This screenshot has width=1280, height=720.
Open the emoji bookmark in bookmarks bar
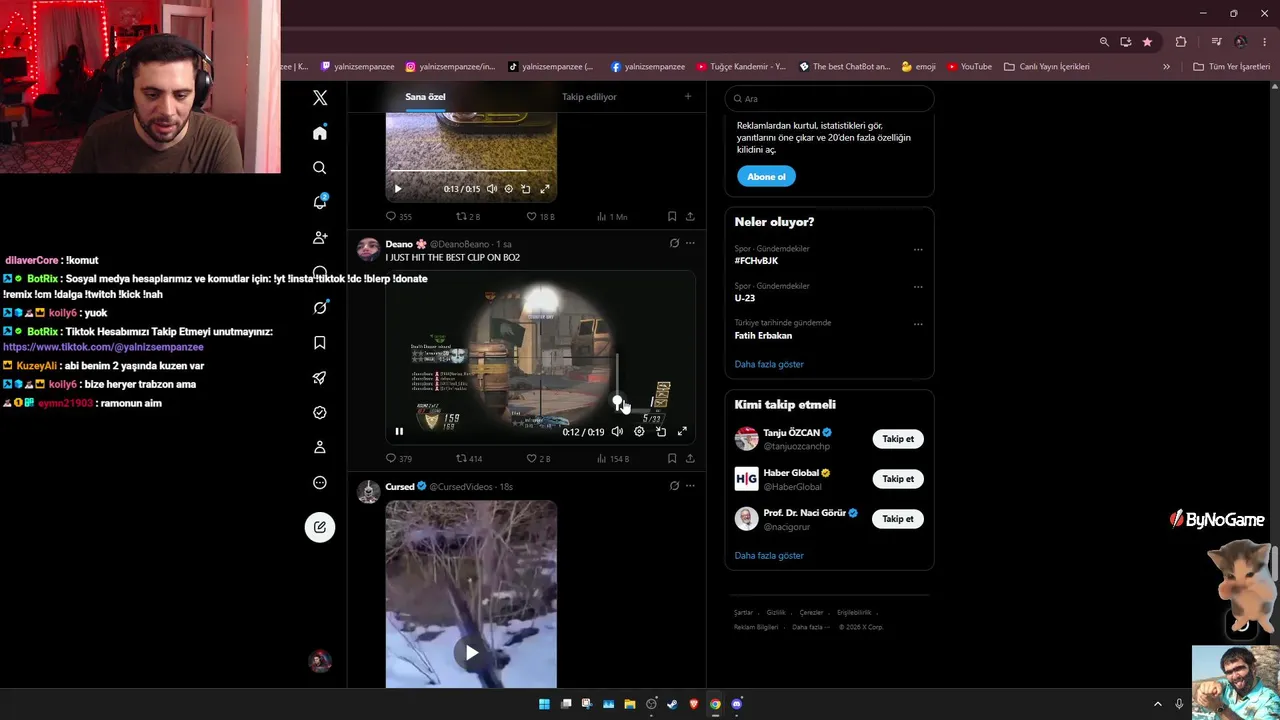(x=918, y=67)
